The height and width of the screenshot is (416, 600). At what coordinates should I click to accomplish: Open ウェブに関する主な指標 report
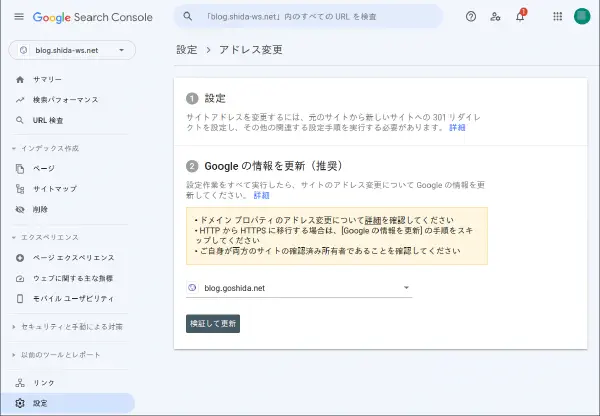[x=73, y=278]
